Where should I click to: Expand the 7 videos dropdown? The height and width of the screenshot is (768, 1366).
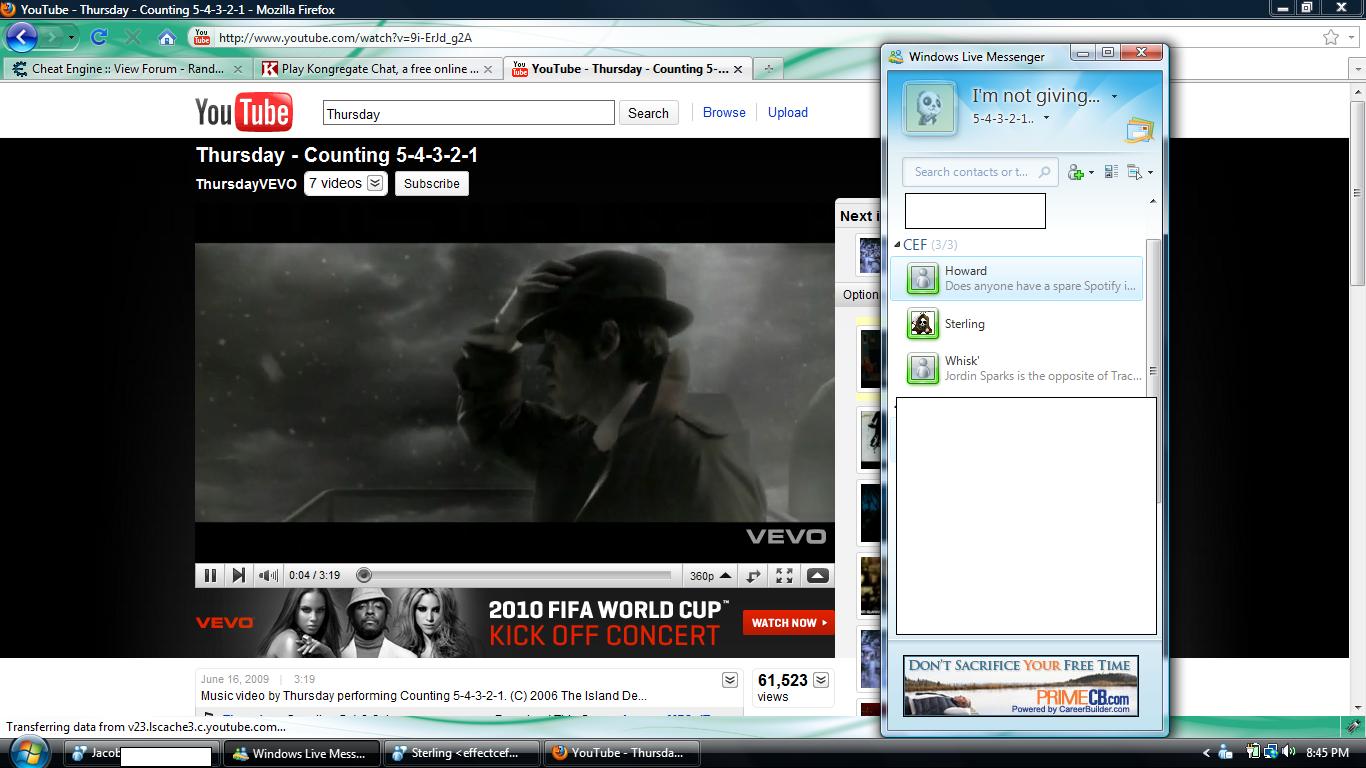tap(345, 183)
